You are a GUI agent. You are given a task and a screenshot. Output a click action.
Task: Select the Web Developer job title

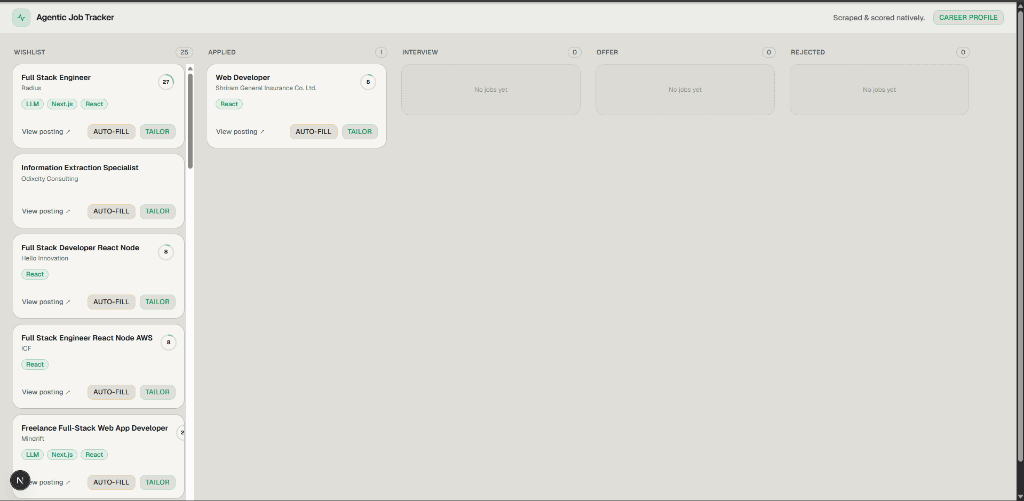243,78
